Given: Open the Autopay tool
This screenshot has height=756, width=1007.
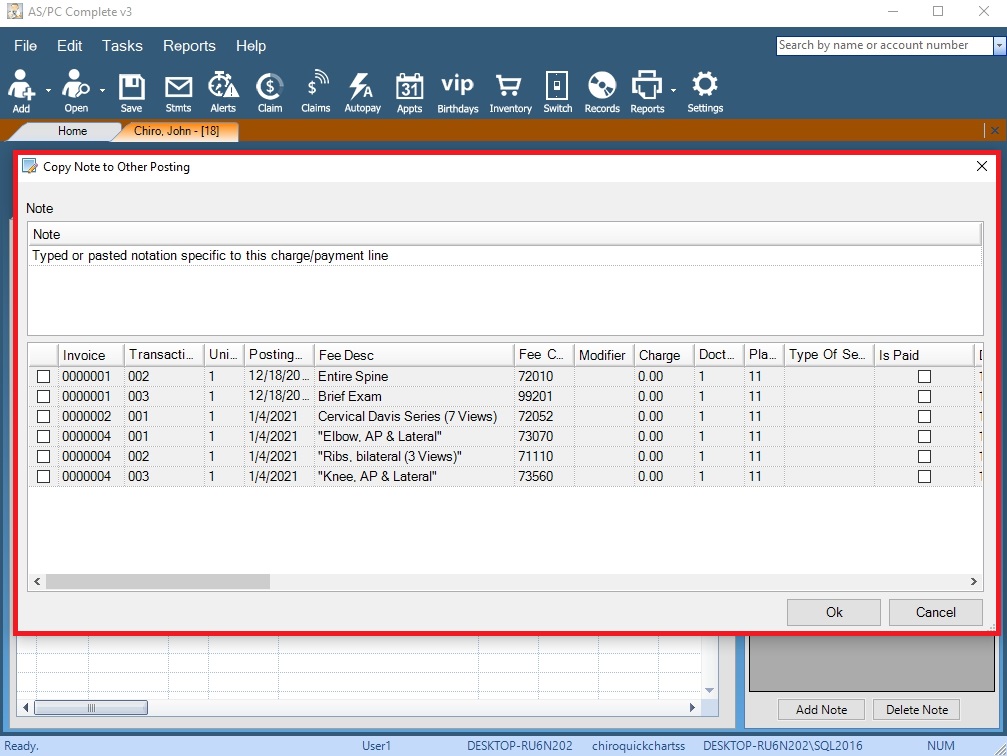Looking at the screenshot, I should click(362, 92).
